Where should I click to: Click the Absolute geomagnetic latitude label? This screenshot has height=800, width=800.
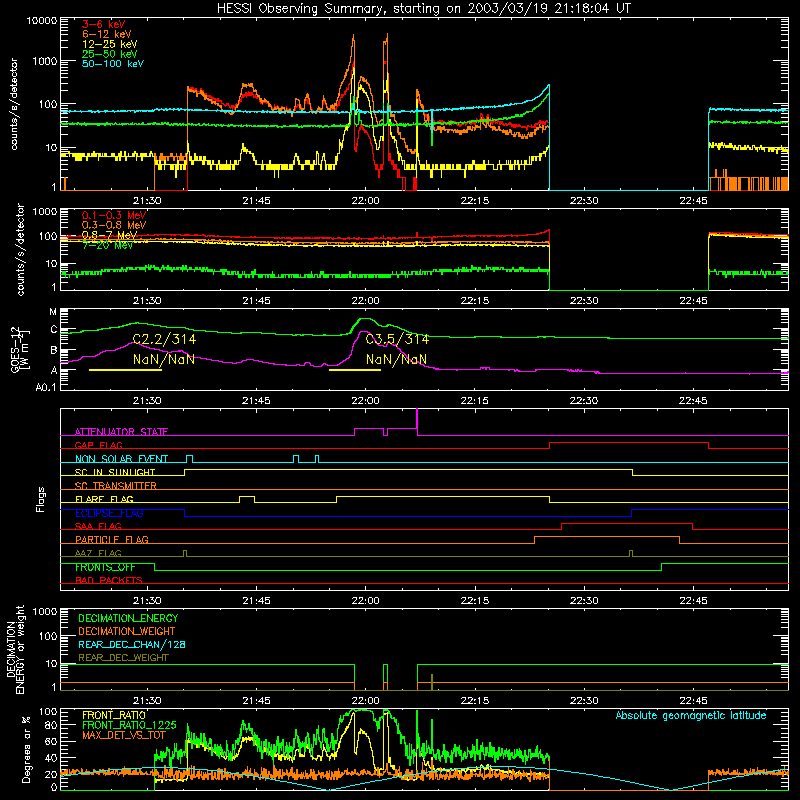click(691, 715)
